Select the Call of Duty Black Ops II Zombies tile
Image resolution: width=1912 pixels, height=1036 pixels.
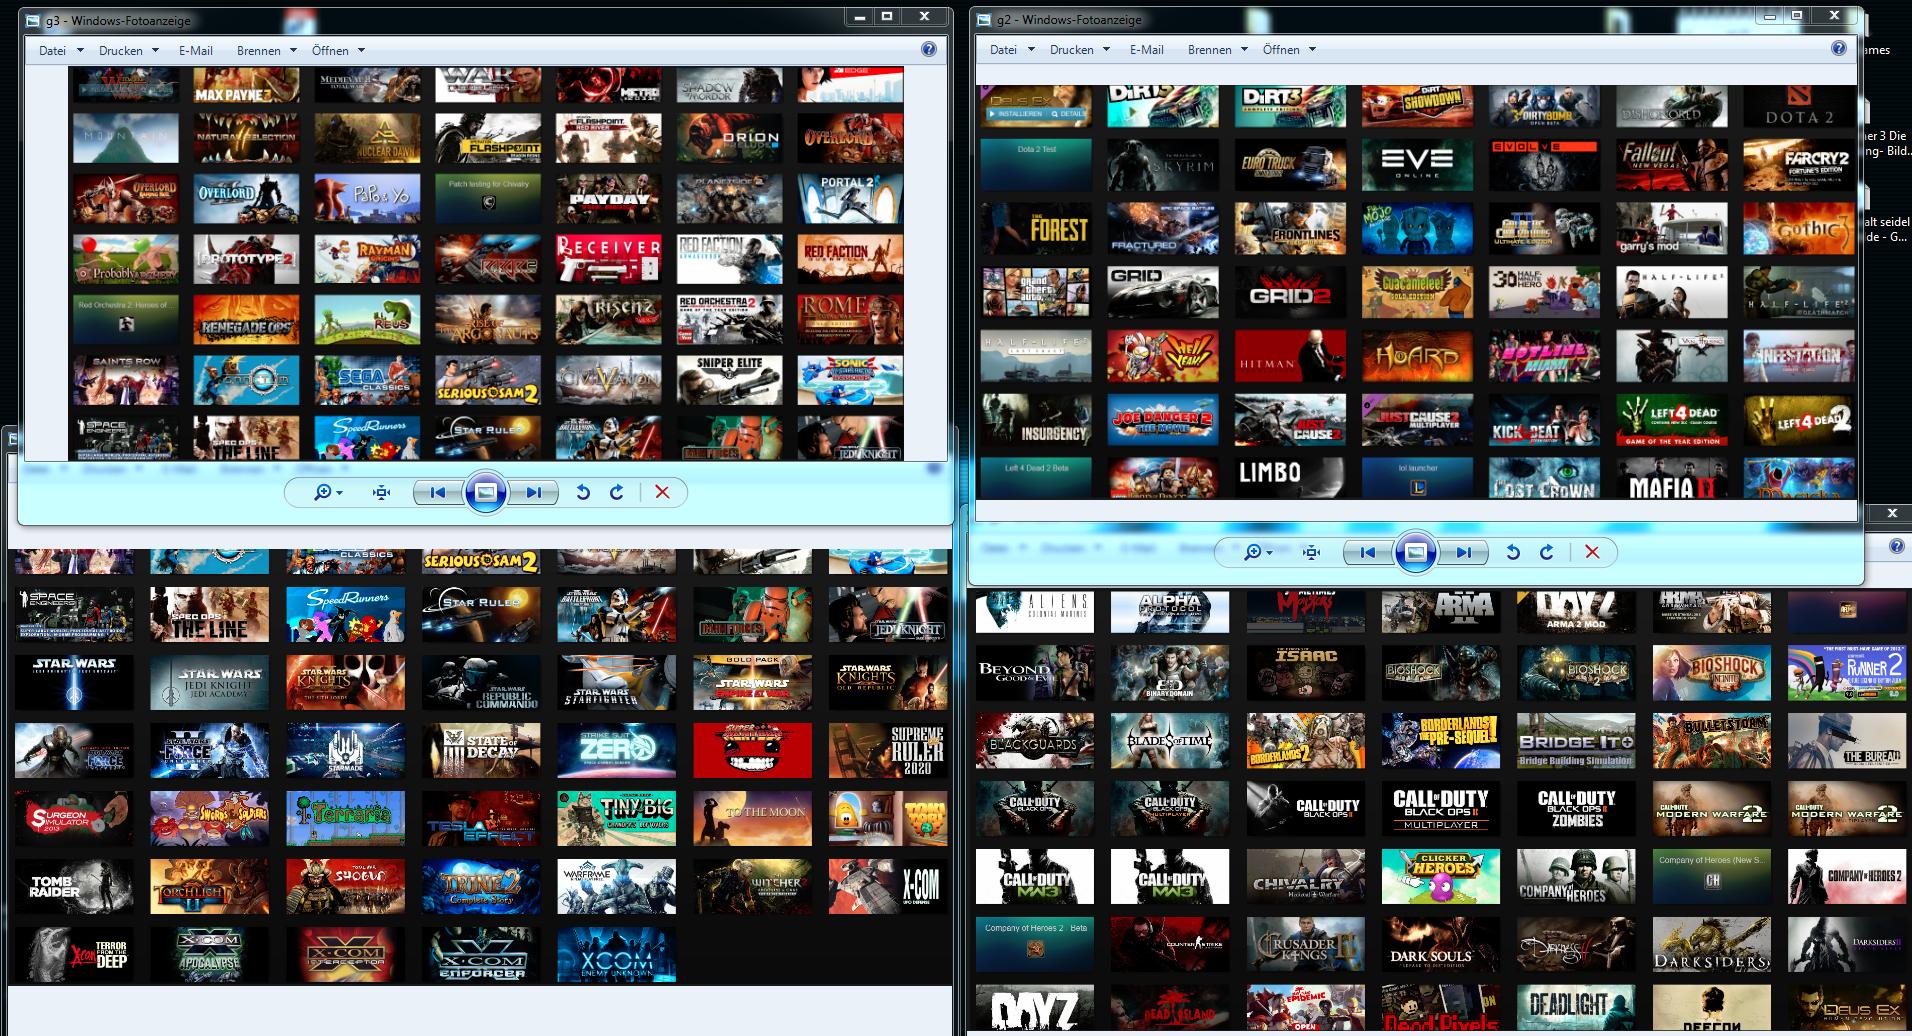pyautogui.click(x=1576, y=809)
